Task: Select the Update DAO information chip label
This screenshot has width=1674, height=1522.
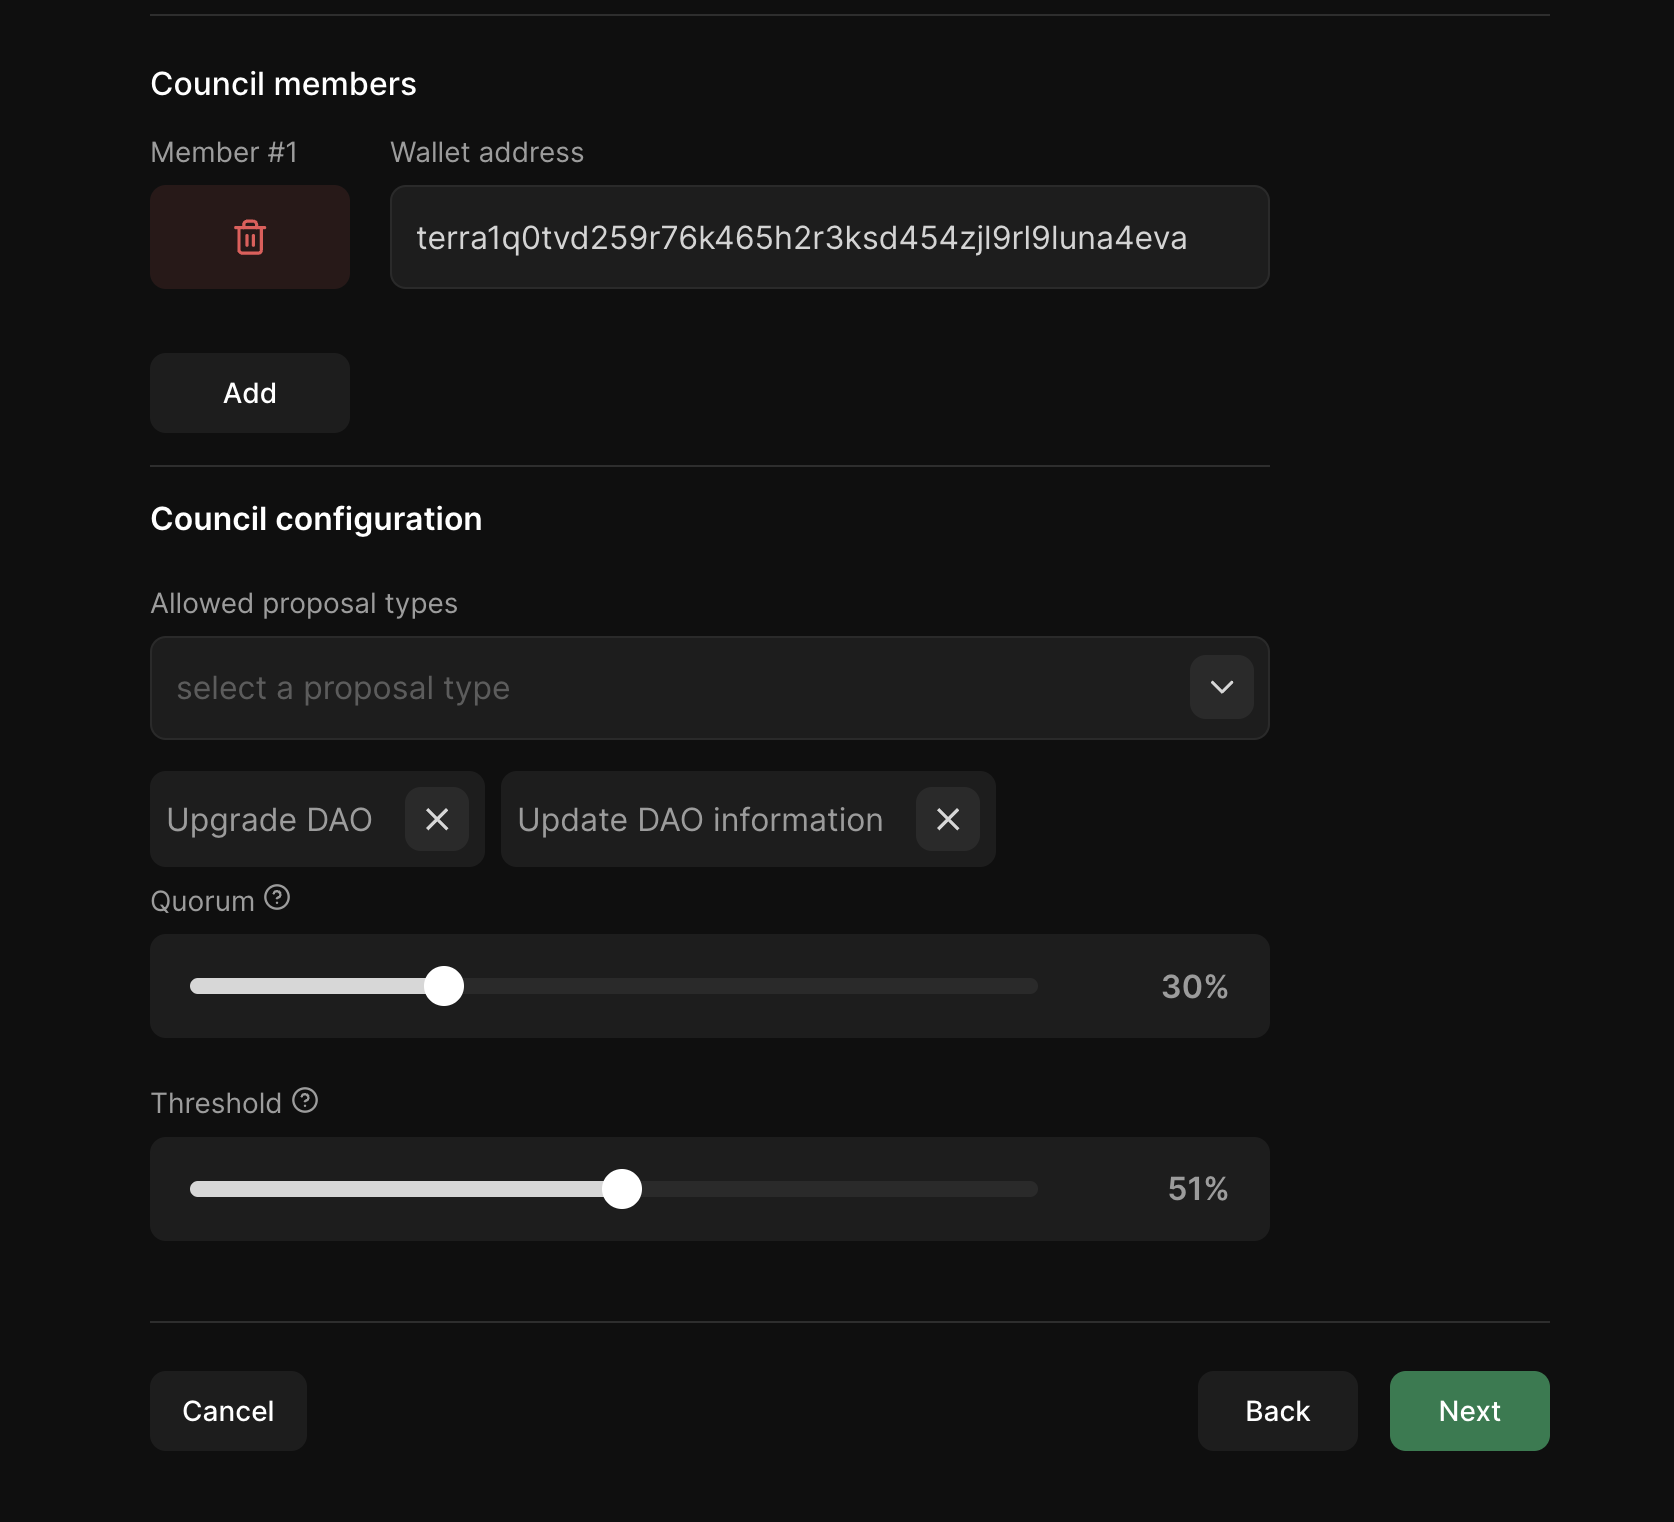Action: 700,819
